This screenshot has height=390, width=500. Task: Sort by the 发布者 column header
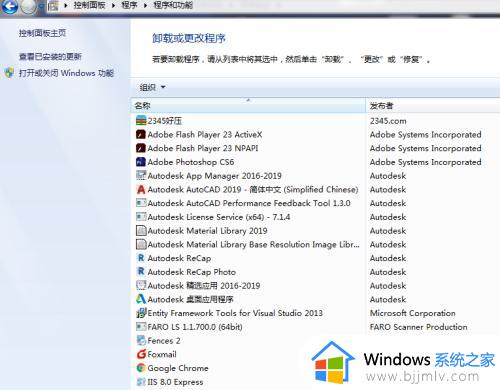coord(433,106)
